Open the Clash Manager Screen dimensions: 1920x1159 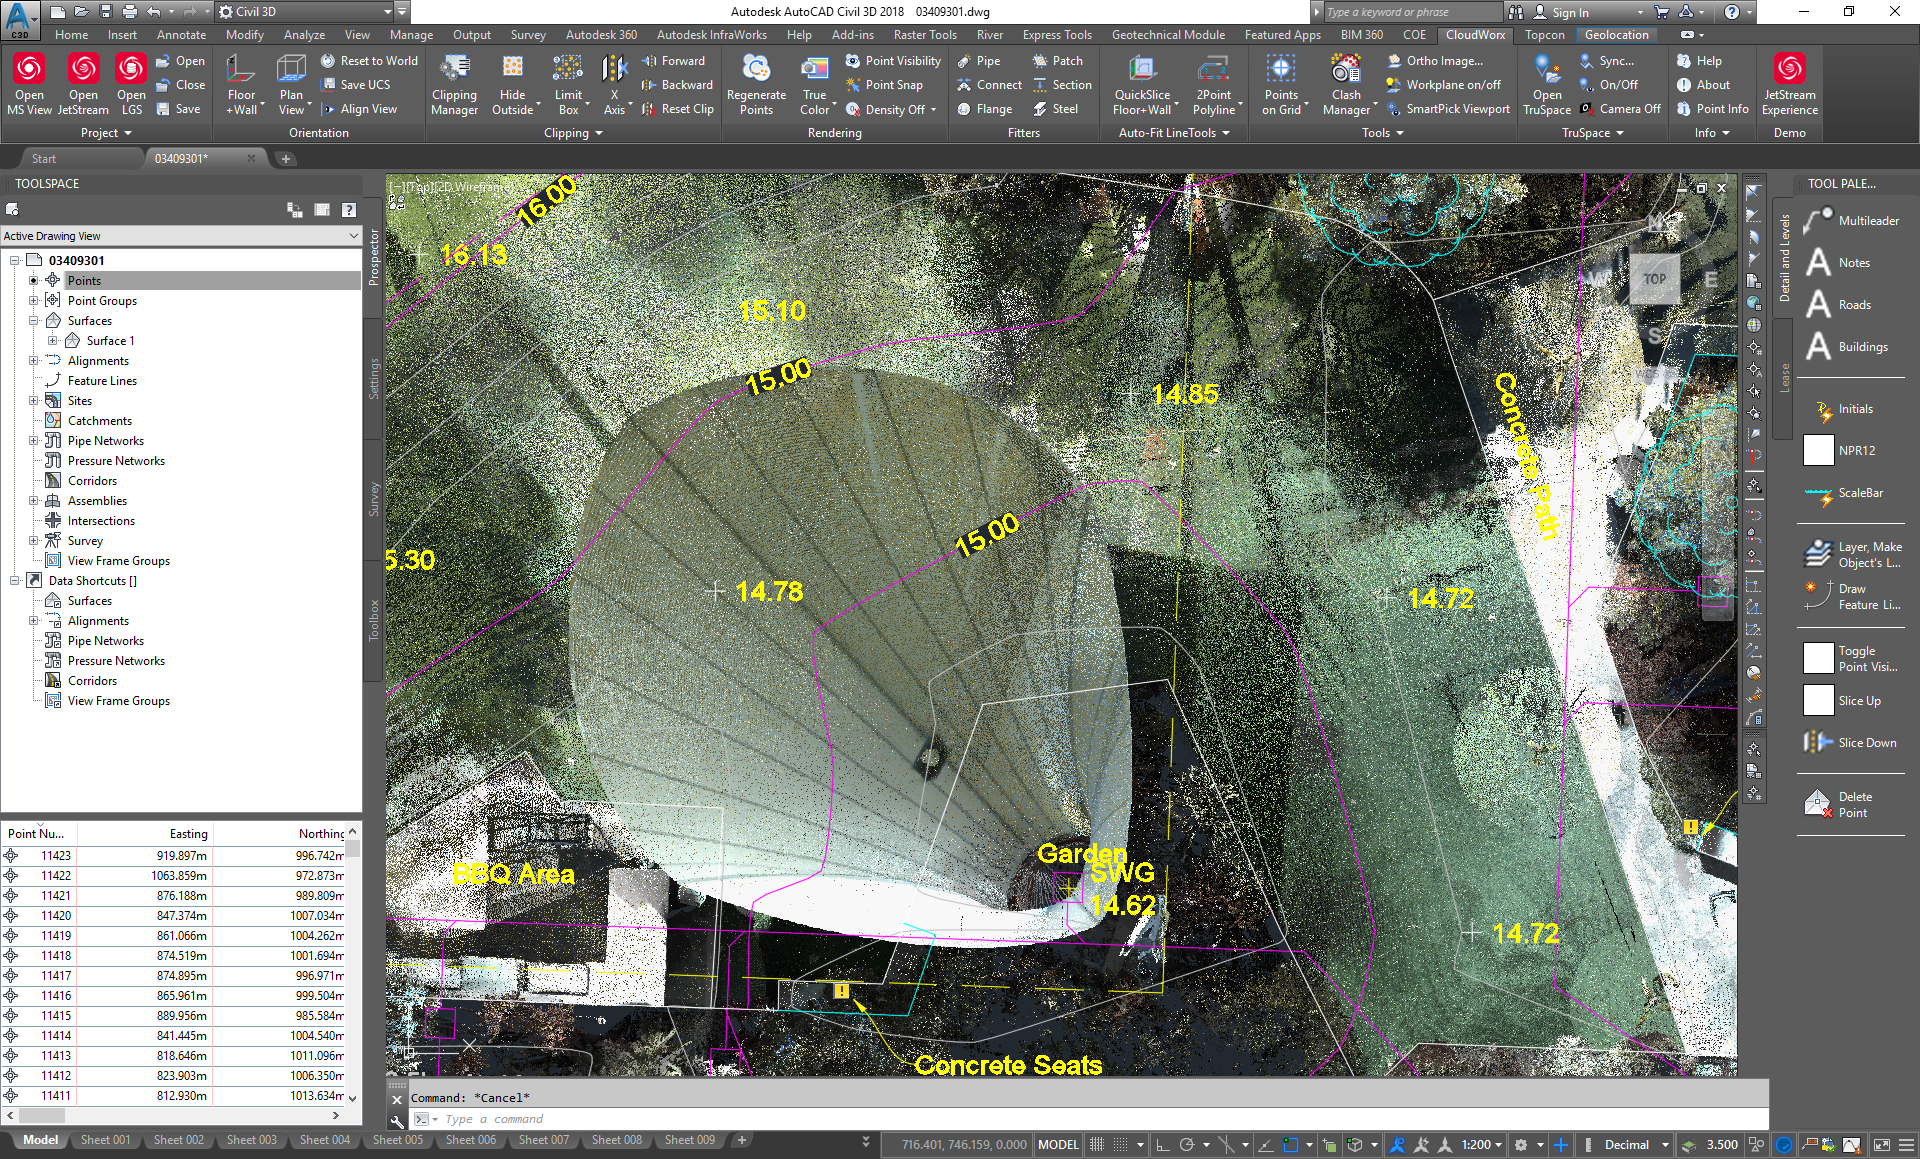[1346, 84]
